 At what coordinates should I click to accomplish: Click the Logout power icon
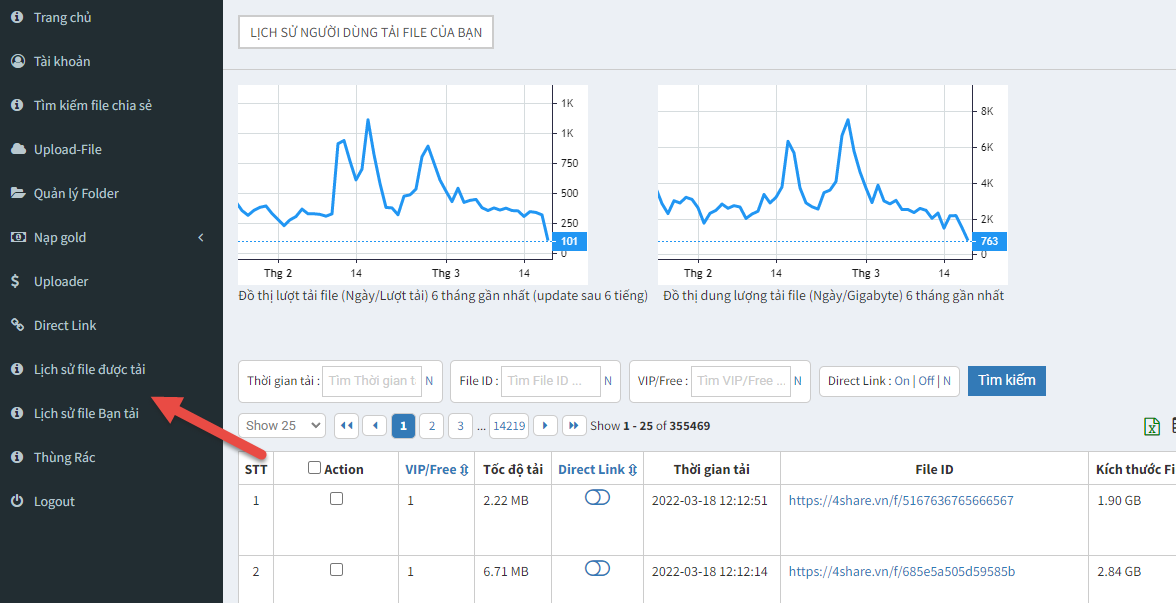point(17,501)
